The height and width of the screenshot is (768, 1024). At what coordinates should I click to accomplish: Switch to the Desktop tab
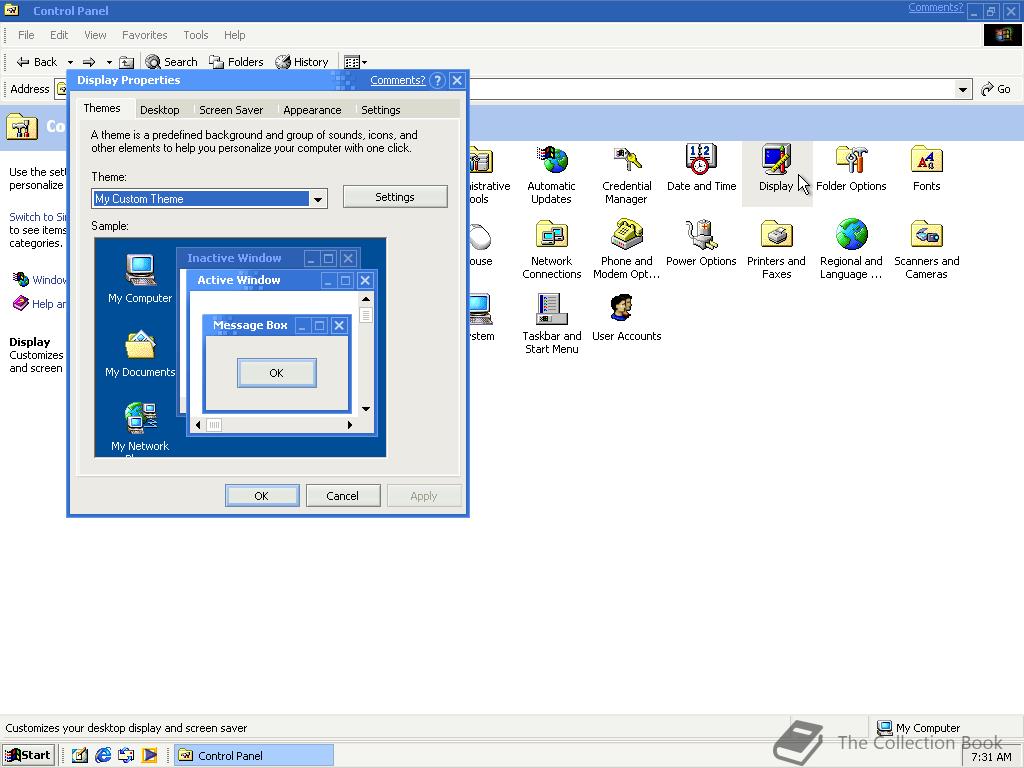[159, 110]
